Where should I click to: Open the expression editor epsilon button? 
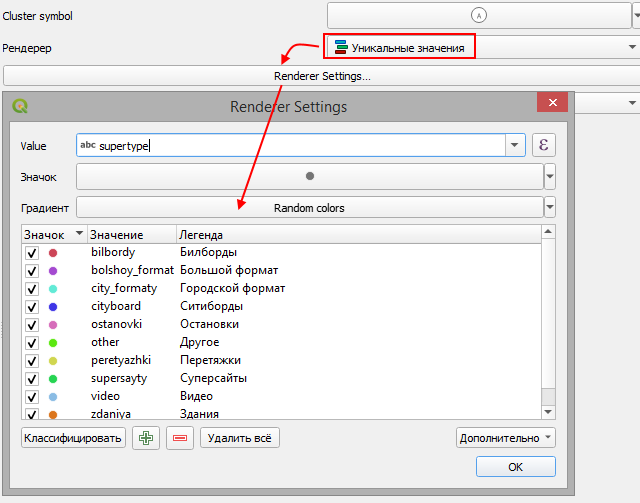click(x=544, y=145)
